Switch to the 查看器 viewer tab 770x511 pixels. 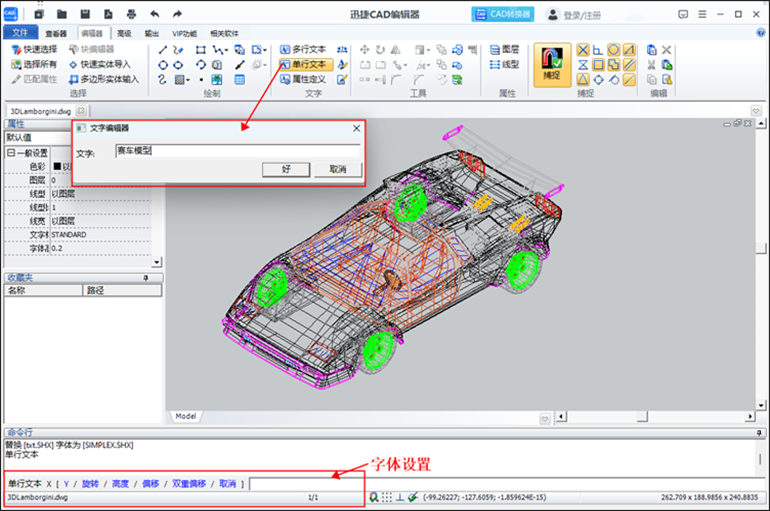coord(56,33)
